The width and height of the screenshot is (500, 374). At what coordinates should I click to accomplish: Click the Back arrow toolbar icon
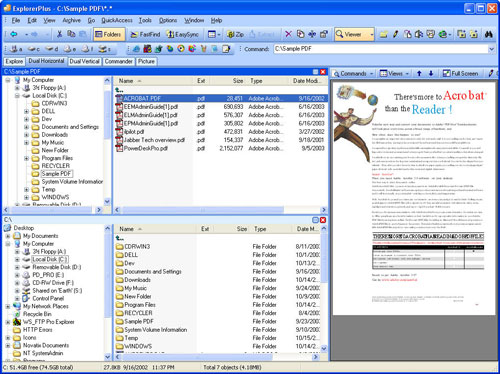[14, 34]
